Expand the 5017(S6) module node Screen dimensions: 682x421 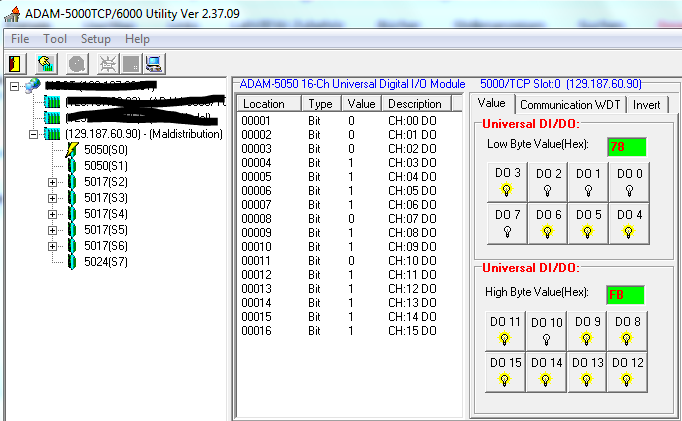click(x=53, y=246)
